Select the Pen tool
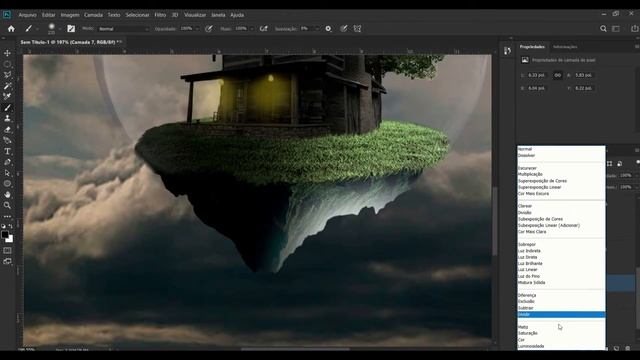 tap(7, 162)
